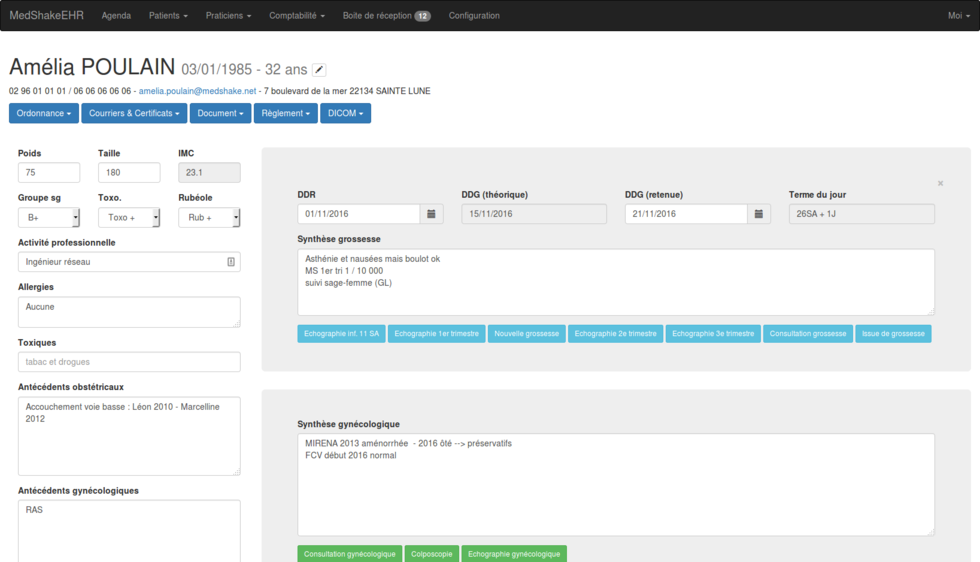Go to Configuration in the navbar

474,16
